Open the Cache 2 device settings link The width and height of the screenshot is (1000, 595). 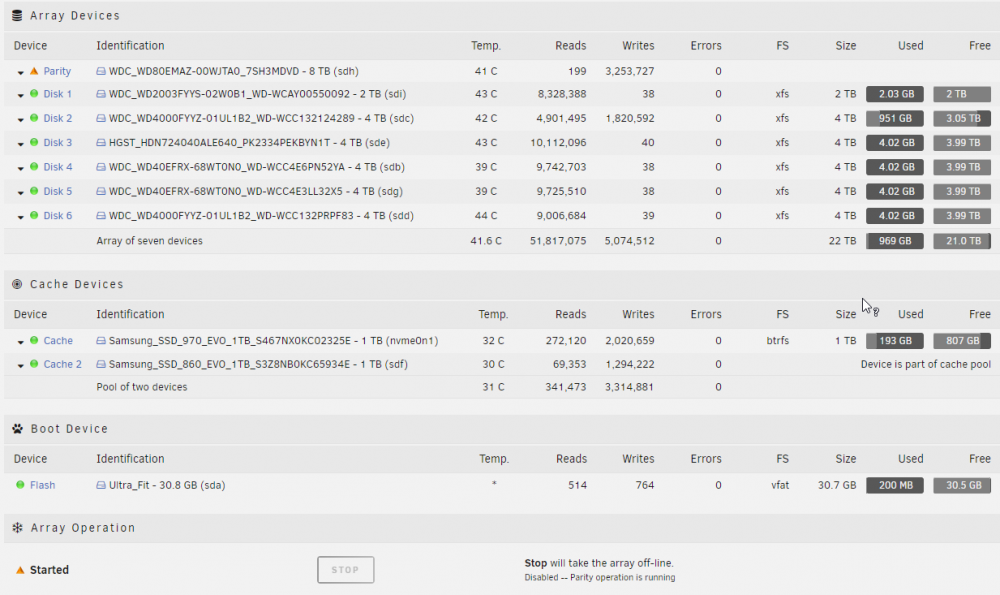pos(62,364)
